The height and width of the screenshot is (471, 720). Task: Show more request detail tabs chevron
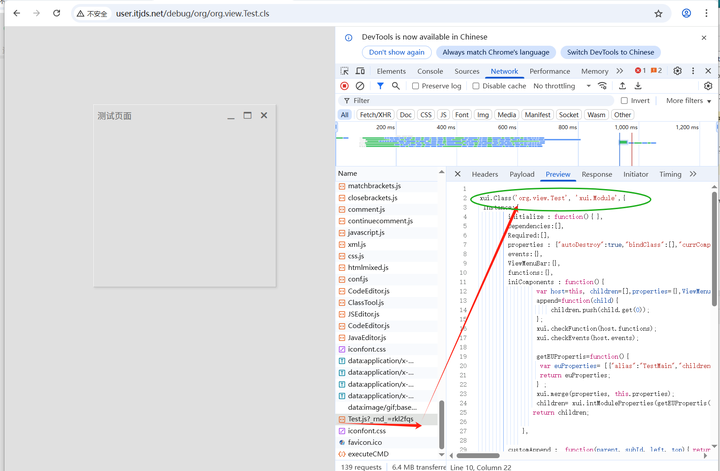tap(693, 174)
